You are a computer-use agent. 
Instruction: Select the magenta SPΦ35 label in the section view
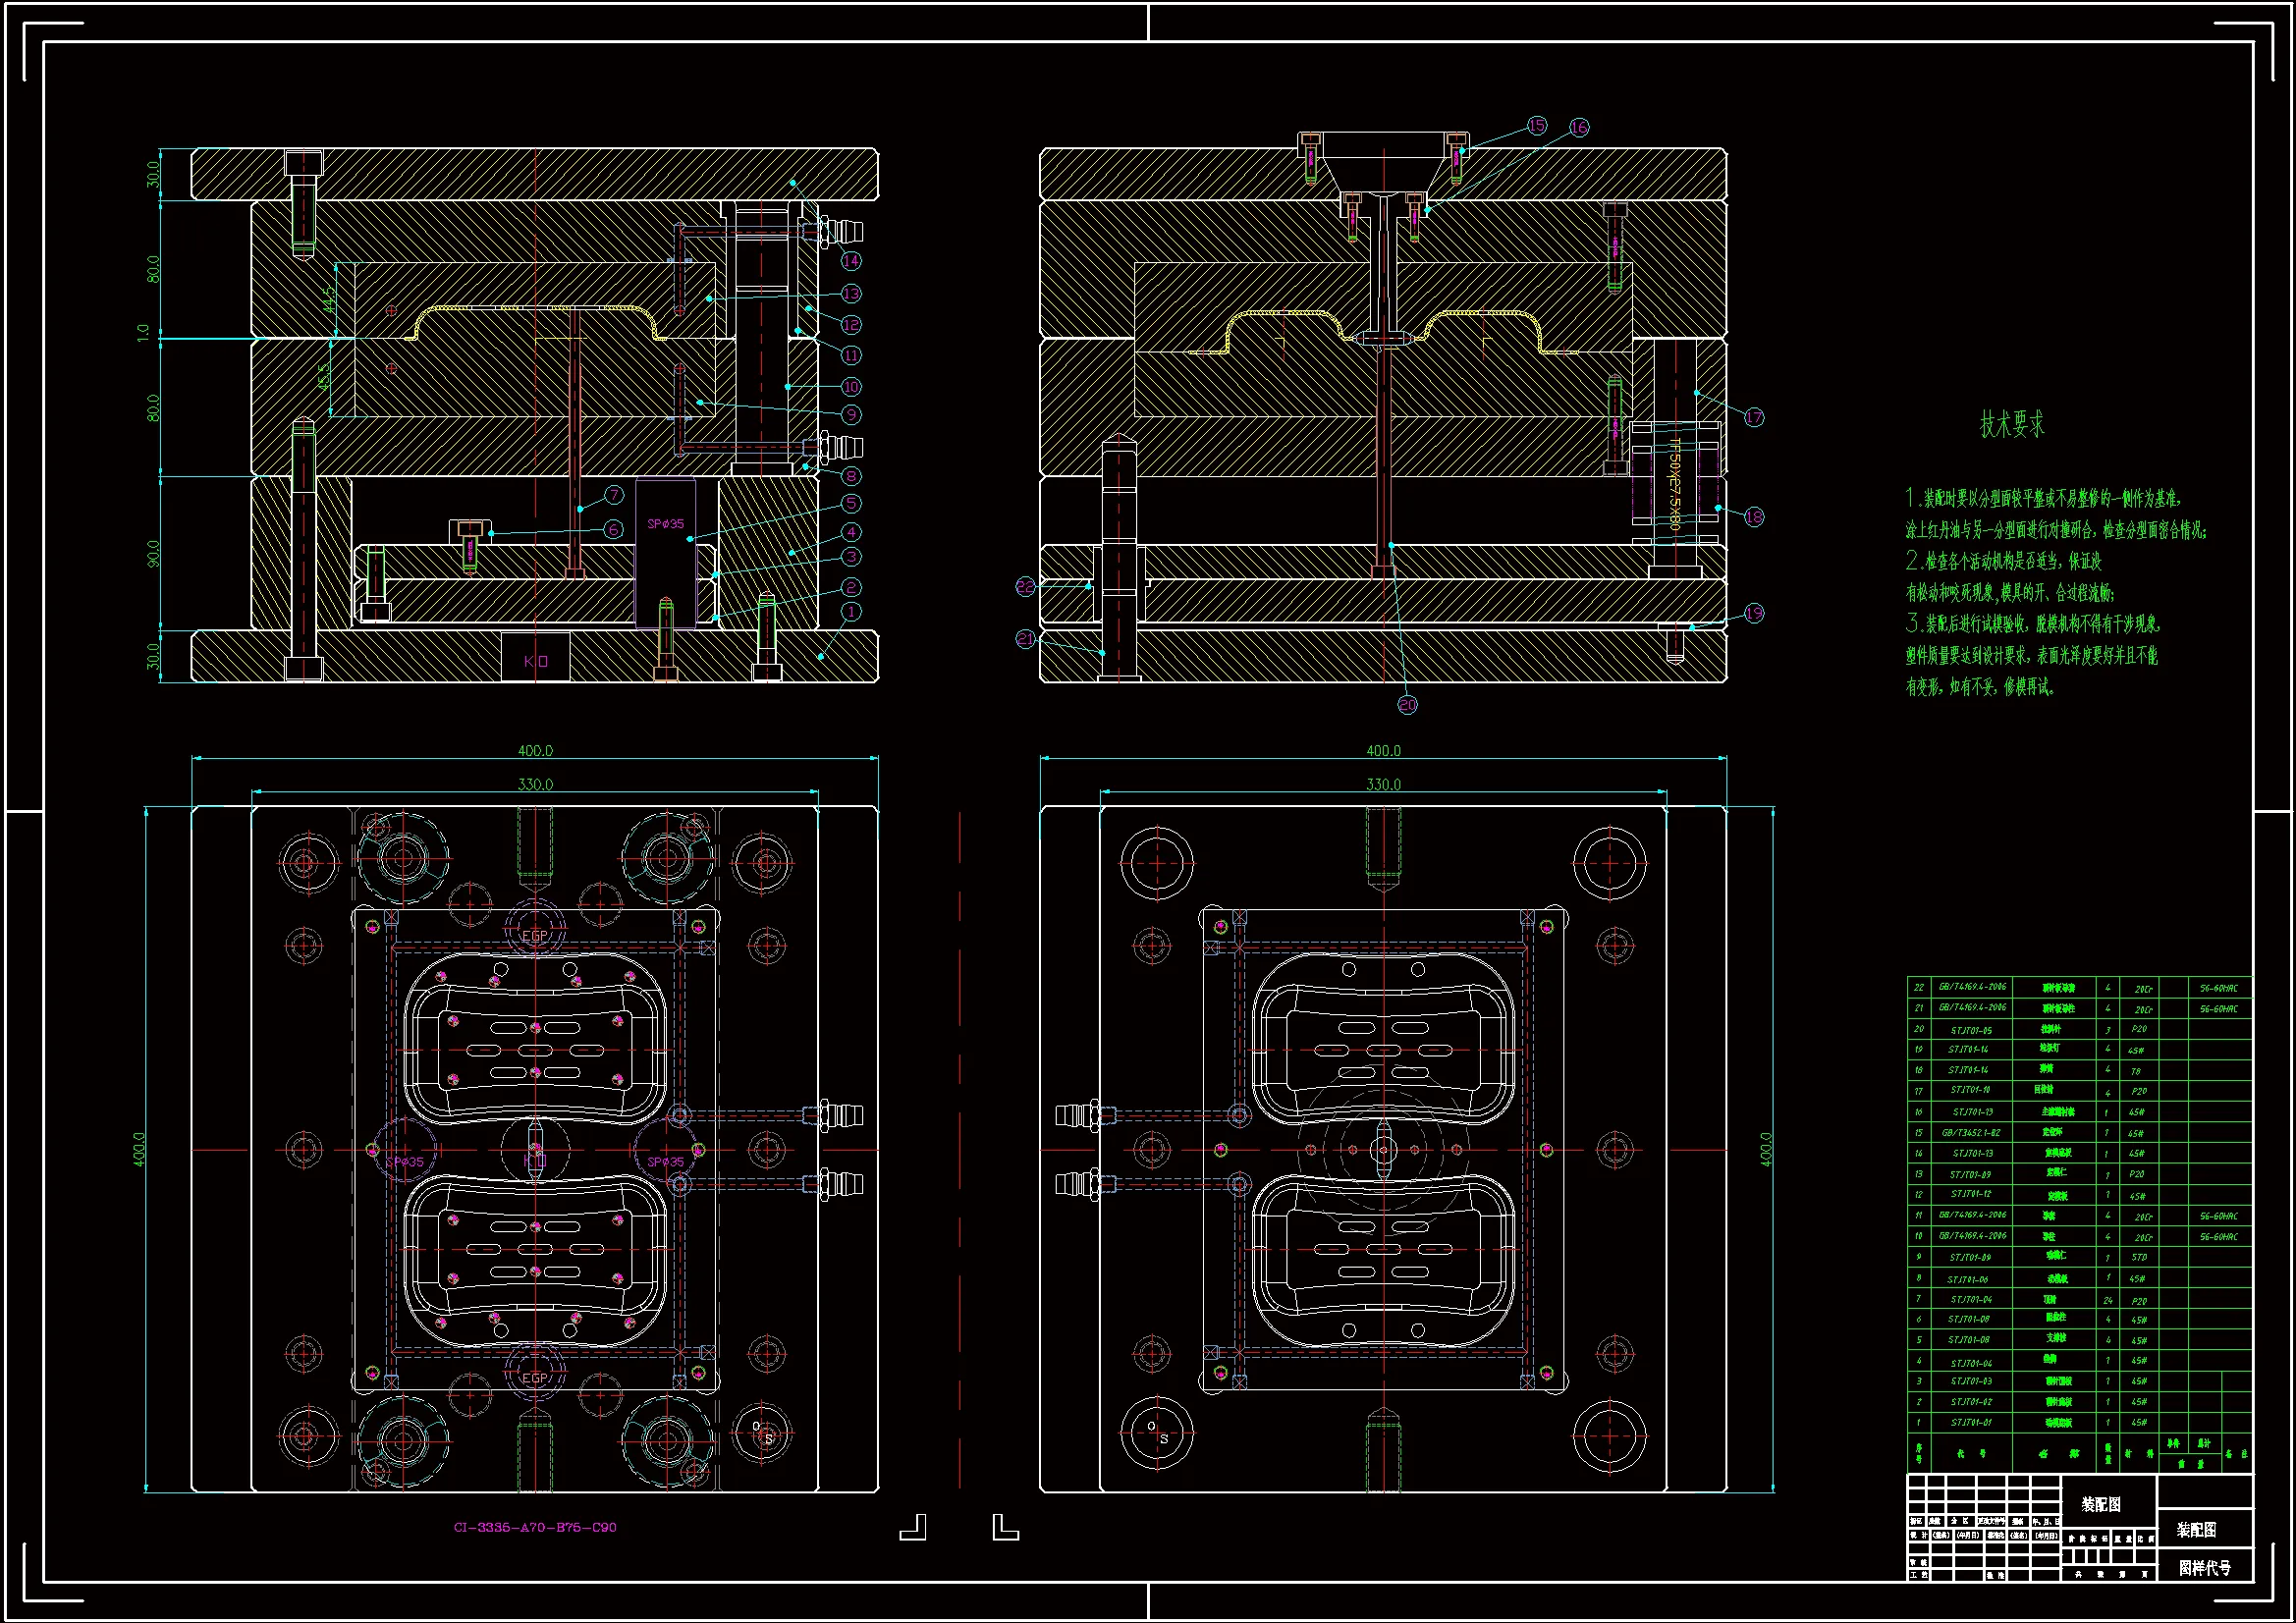[x=665, y=523]
